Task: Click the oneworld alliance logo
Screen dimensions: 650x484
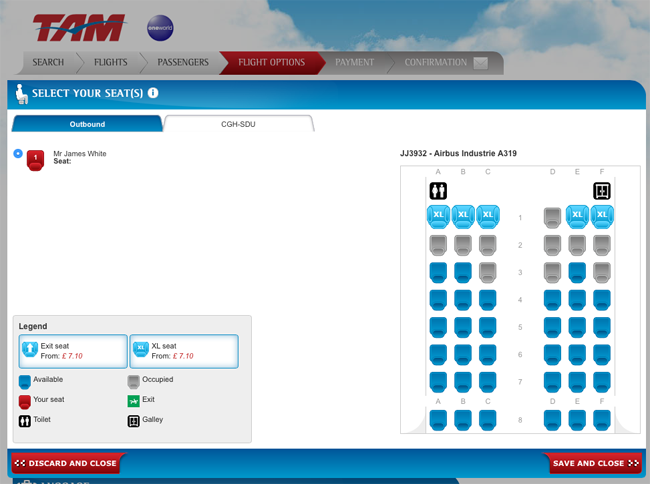Action: [160, 28]
